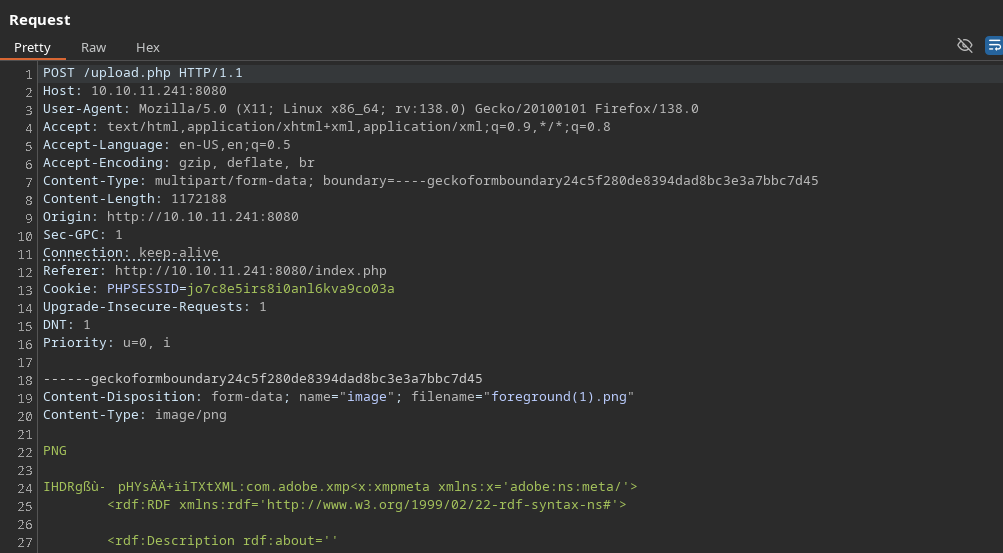The height and width of the screenshot is (553, 1003).
Task: Select the Pretty tab
Action: (32, 47)
